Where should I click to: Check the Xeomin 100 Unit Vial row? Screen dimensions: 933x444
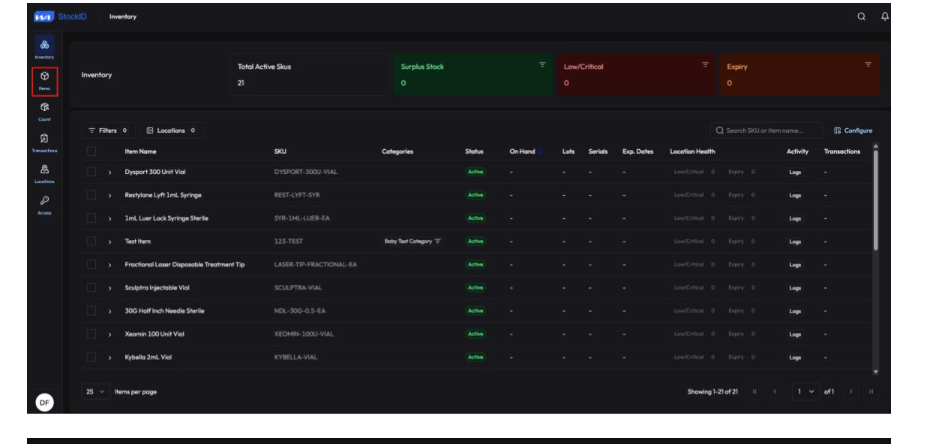(x=91, y=334)
